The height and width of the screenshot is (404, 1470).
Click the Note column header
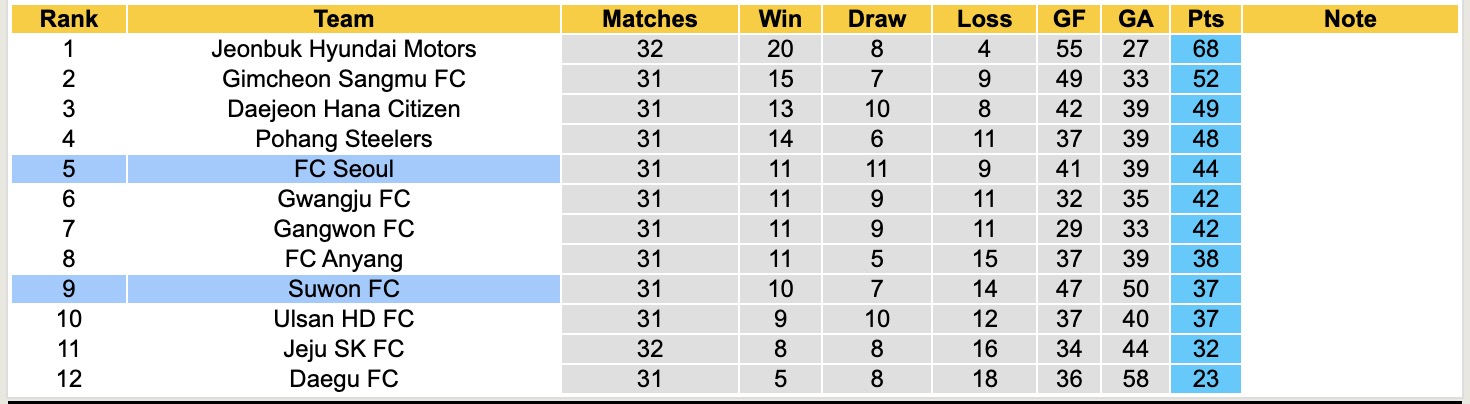pyautogui.click(x=1349, y=19)
